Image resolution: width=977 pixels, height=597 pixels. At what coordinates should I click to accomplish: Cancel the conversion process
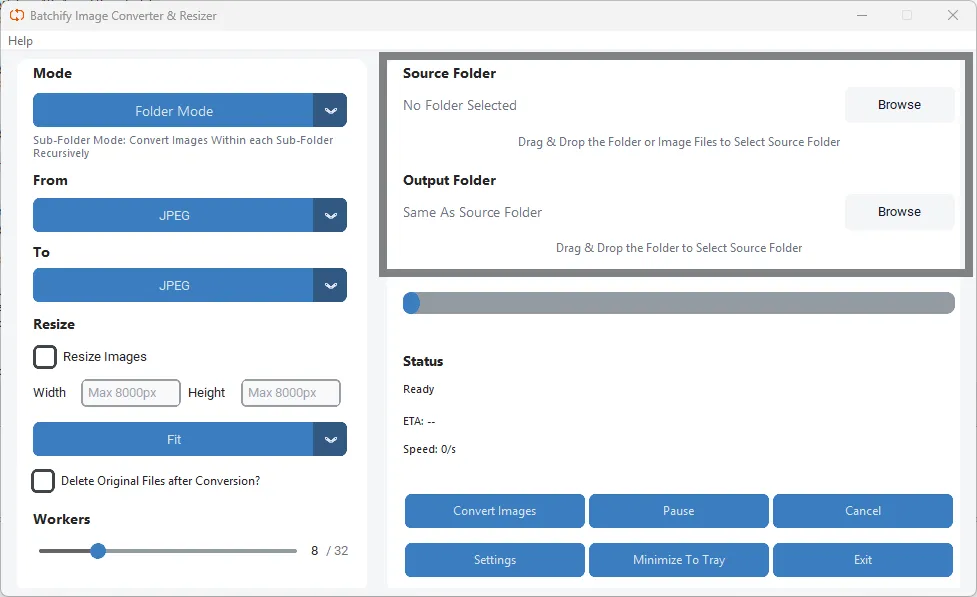point(862,511)
